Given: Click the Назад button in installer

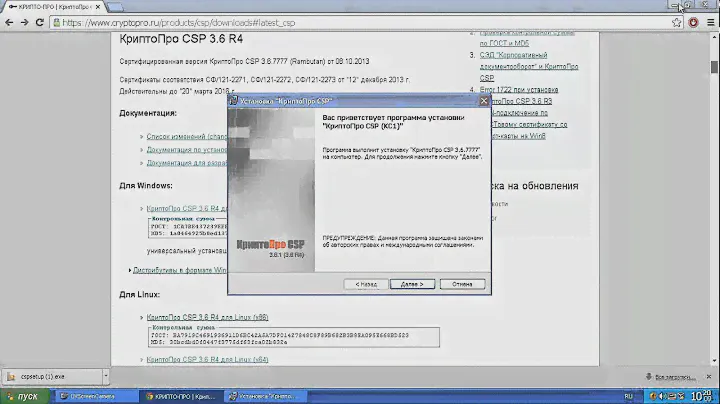Looking at the screenshot, I should (365, 284).
